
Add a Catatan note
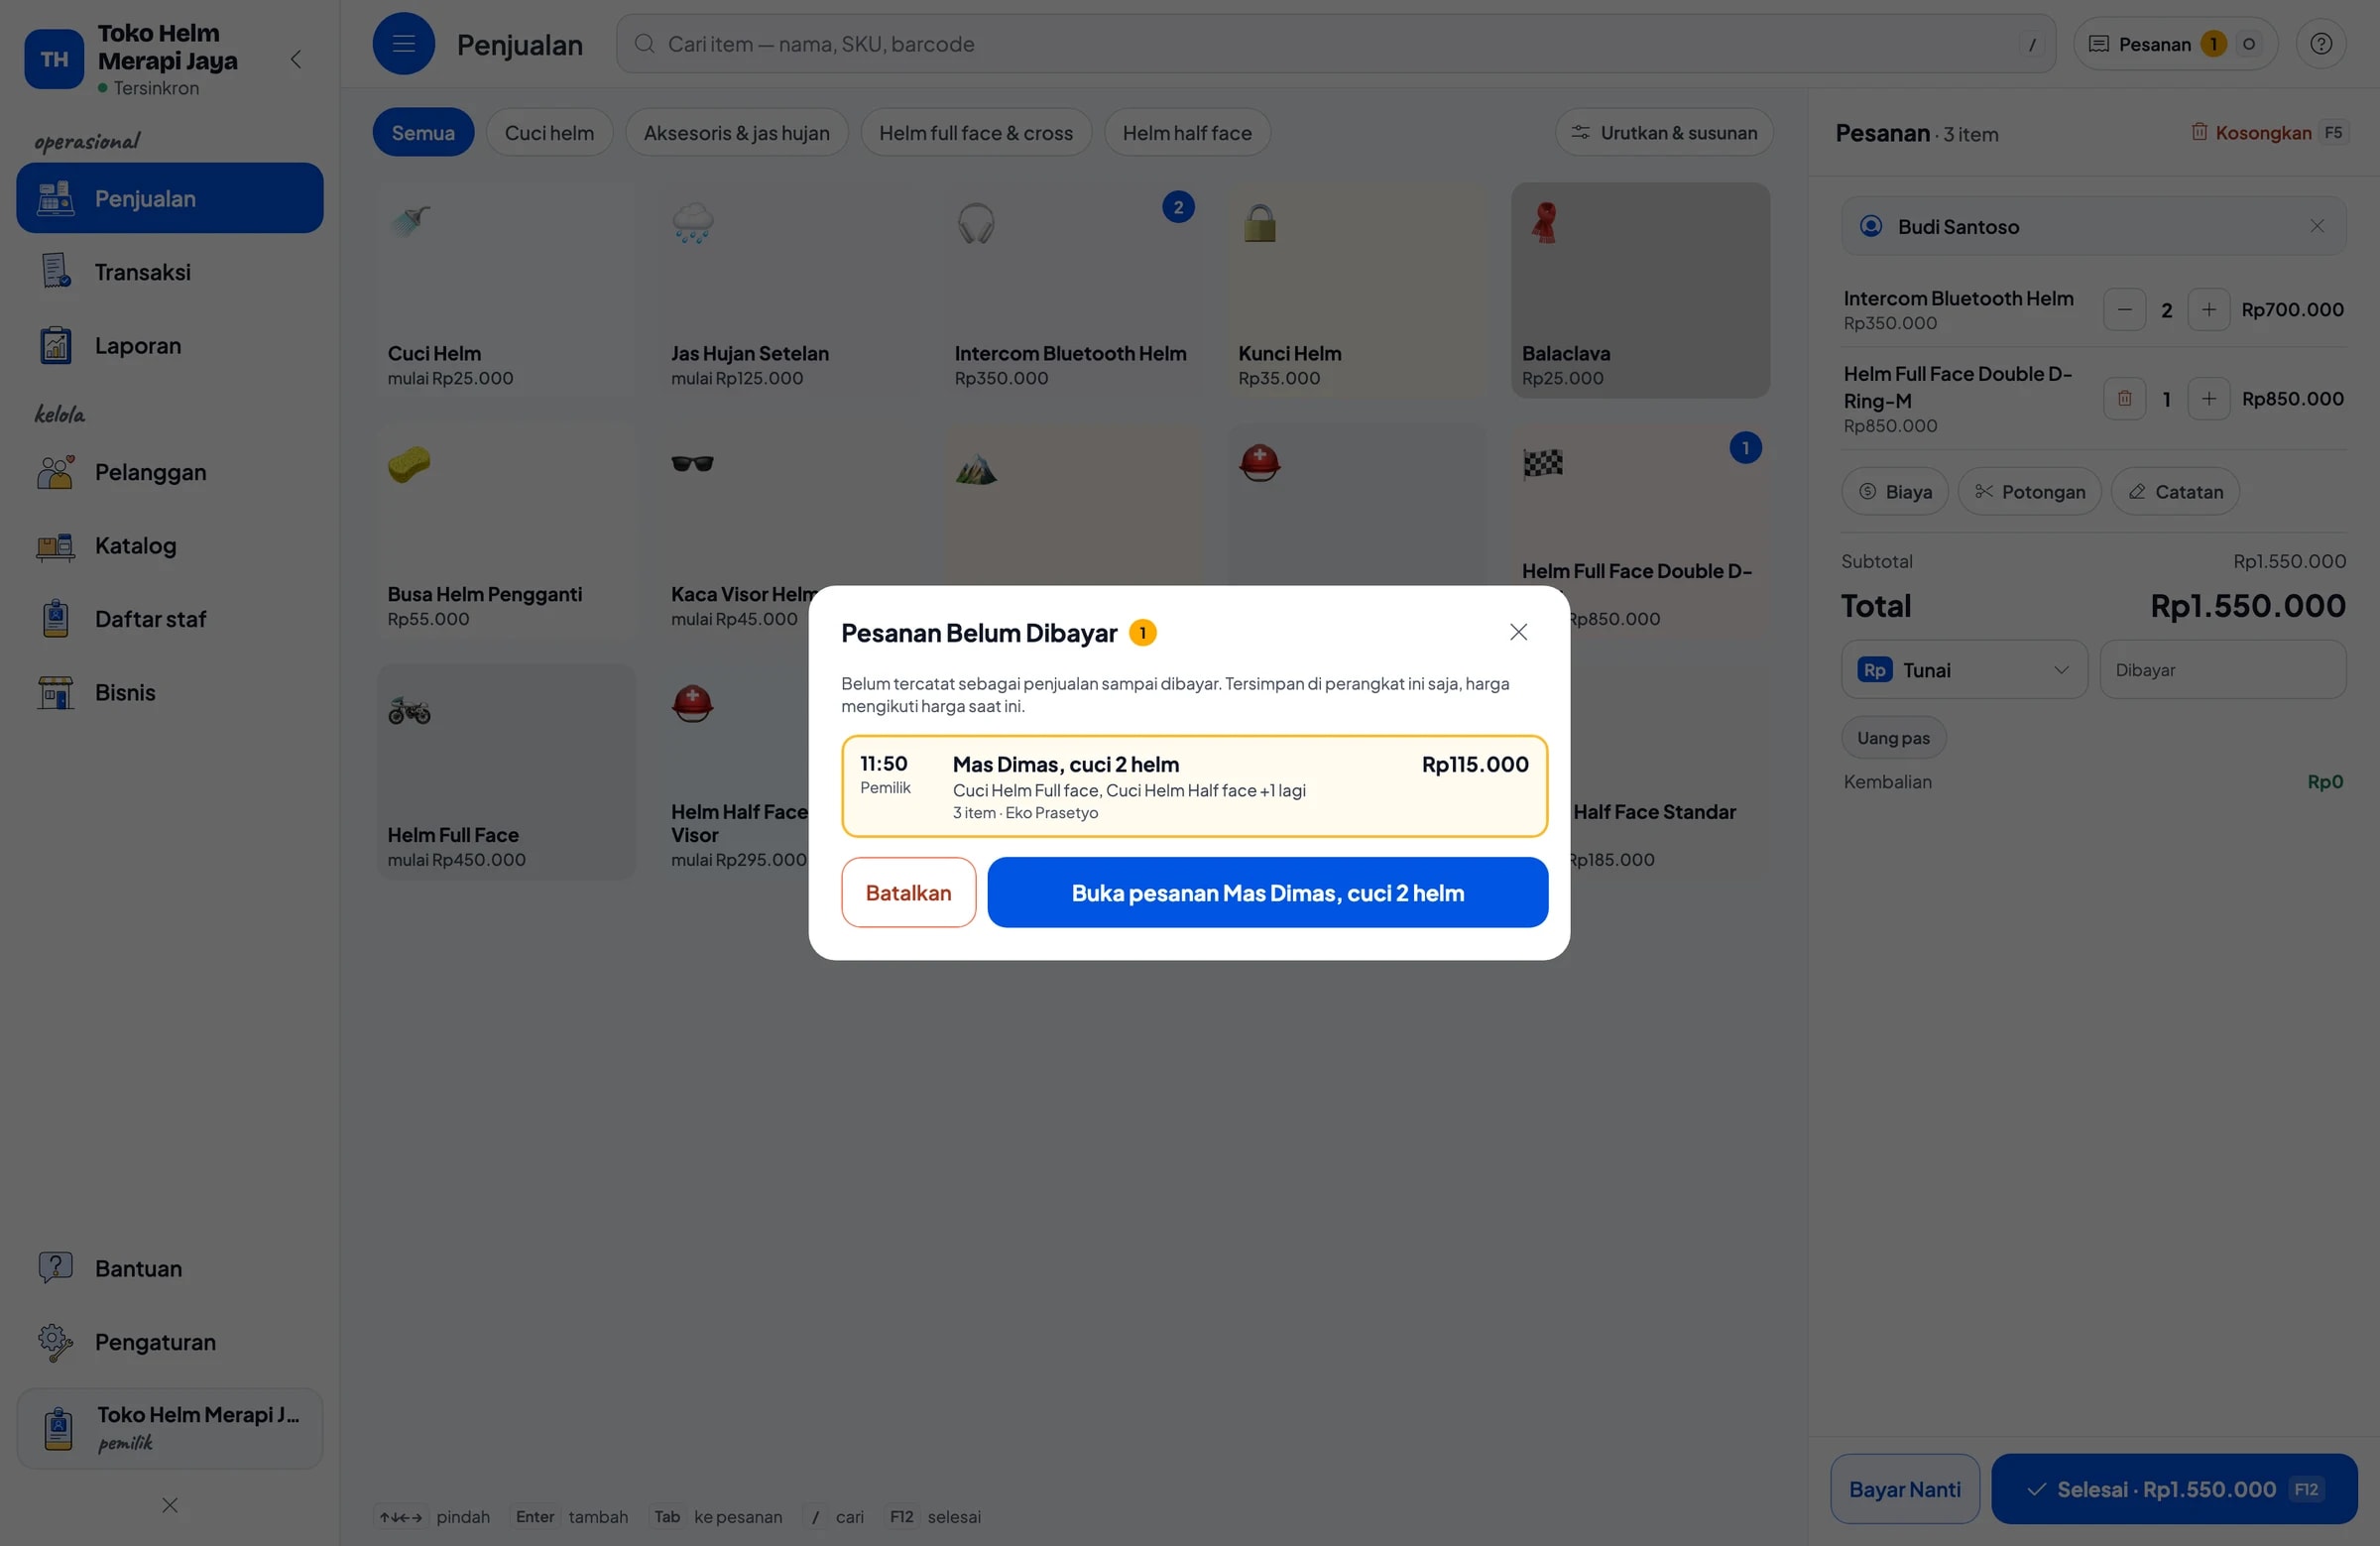2175,491
